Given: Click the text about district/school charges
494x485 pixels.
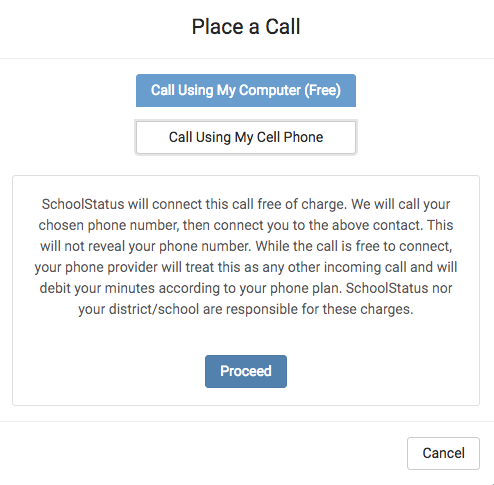Looking at the screenshot, I should tap(246, 309).
